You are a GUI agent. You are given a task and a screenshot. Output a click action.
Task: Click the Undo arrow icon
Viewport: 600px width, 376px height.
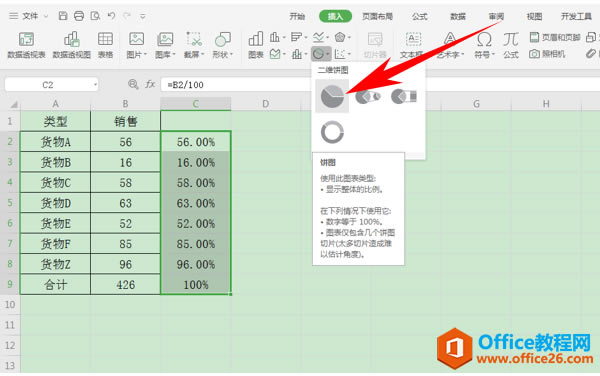pyautogui.click(x=111, y=16)
